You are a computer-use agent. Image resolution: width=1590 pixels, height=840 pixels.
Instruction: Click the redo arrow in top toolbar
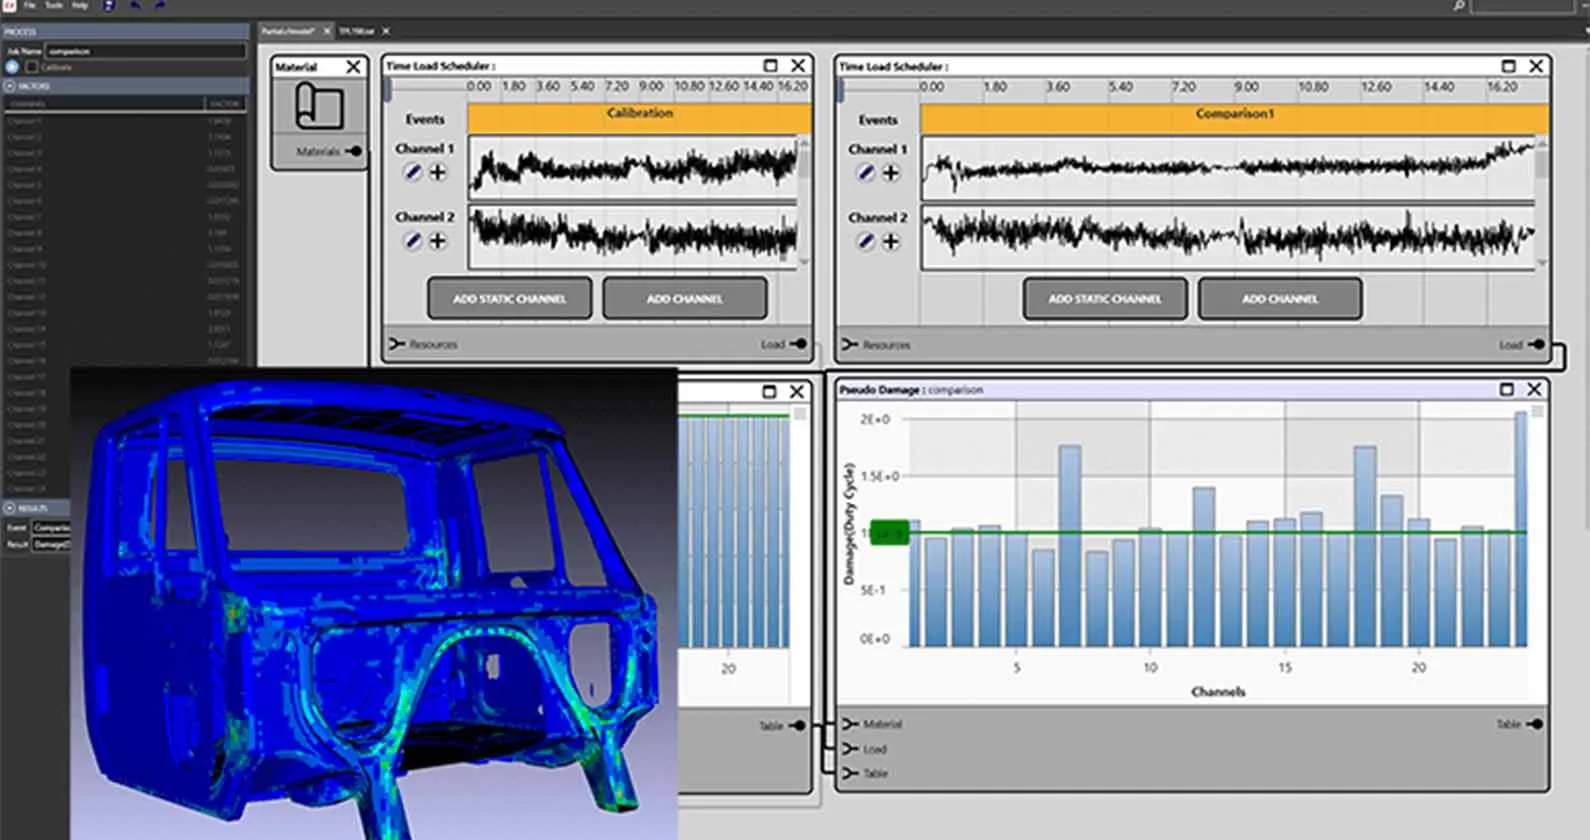[160, 6]
